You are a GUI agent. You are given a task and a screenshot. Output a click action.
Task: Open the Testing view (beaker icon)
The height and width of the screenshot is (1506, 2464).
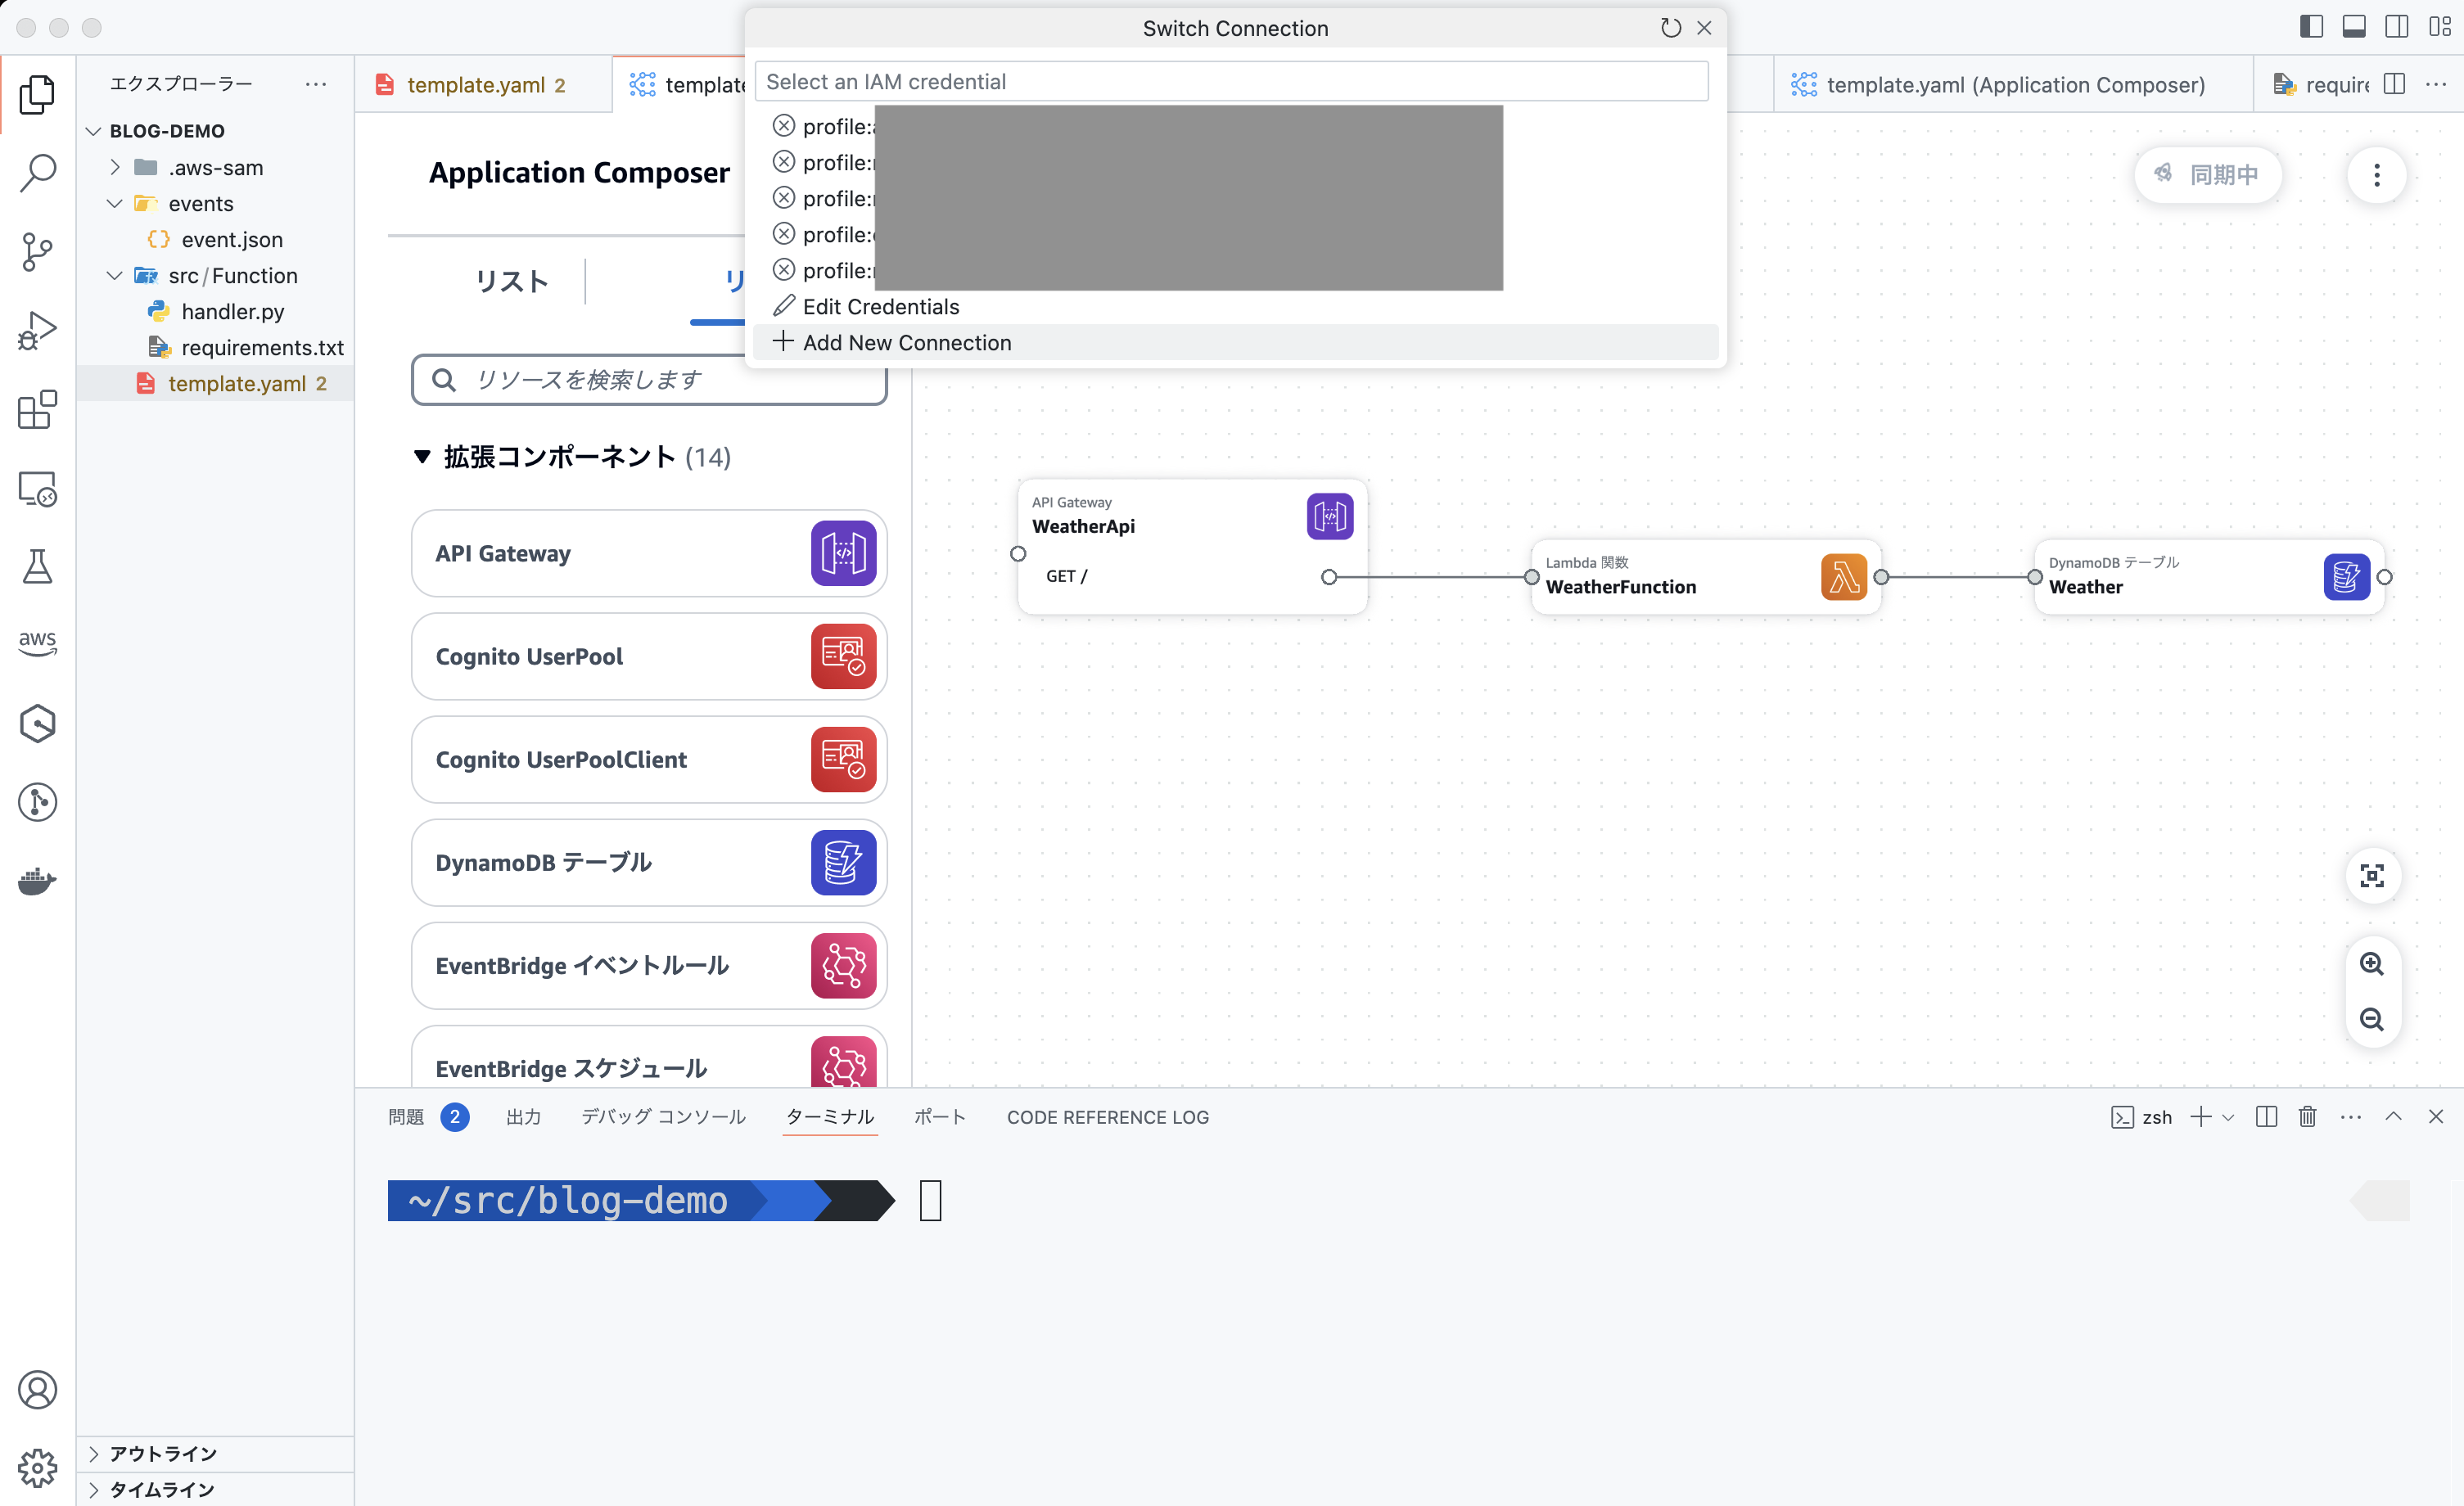point(38,568)
